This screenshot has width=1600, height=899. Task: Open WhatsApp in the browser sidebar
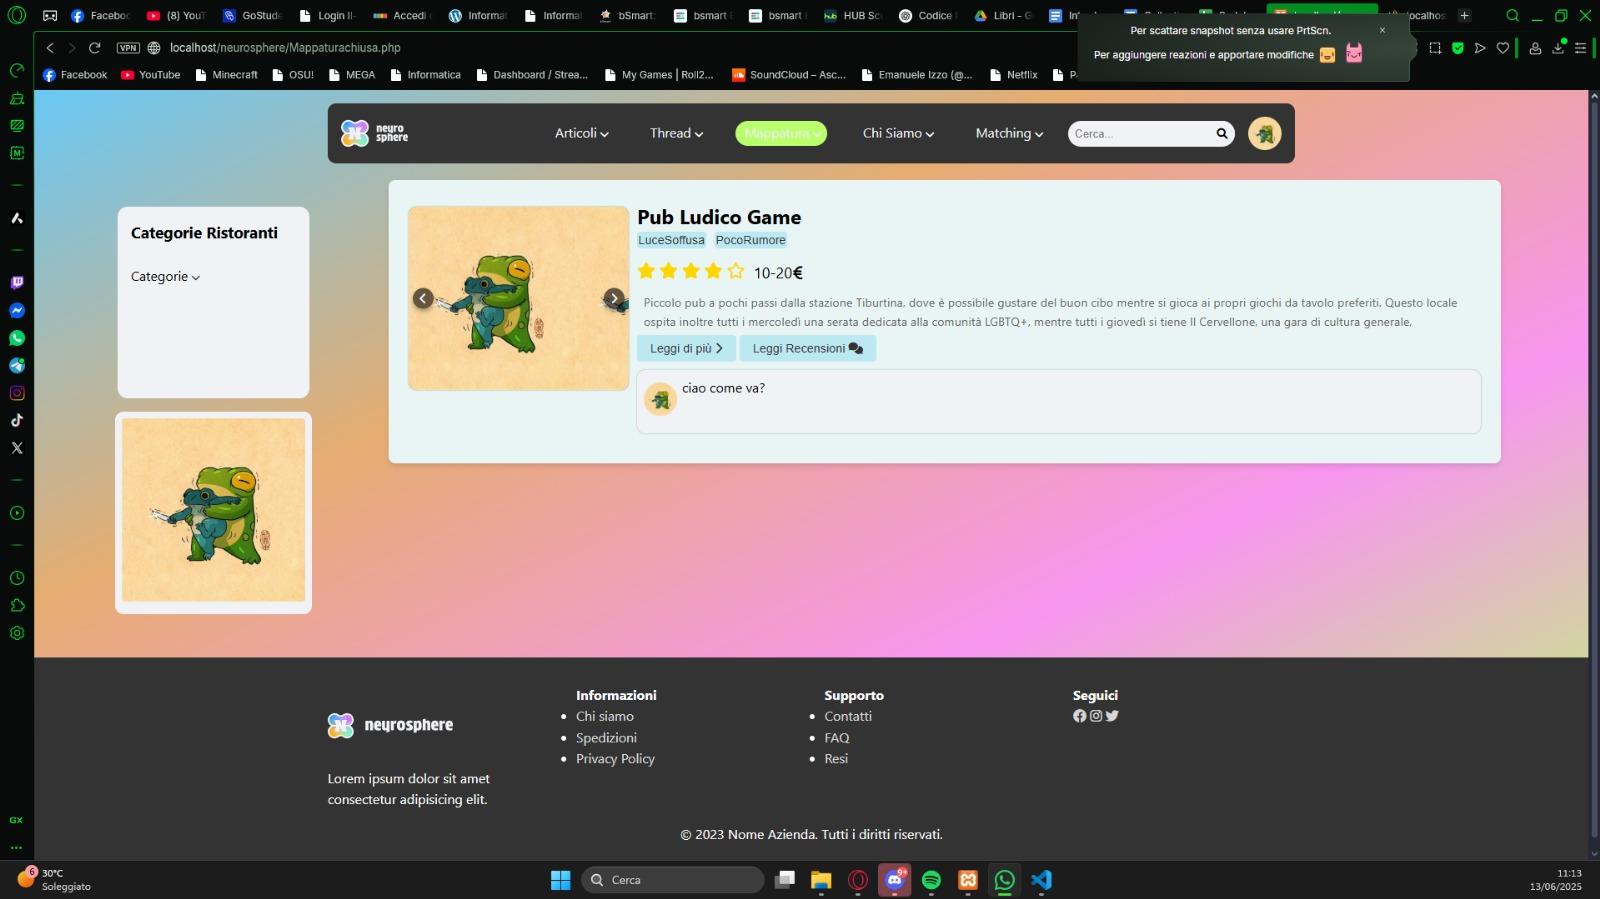coord(17,338)
